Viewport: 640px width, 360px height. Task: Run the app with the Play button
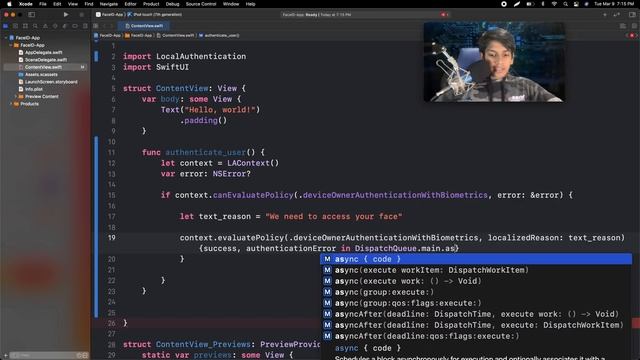point(66,15)
